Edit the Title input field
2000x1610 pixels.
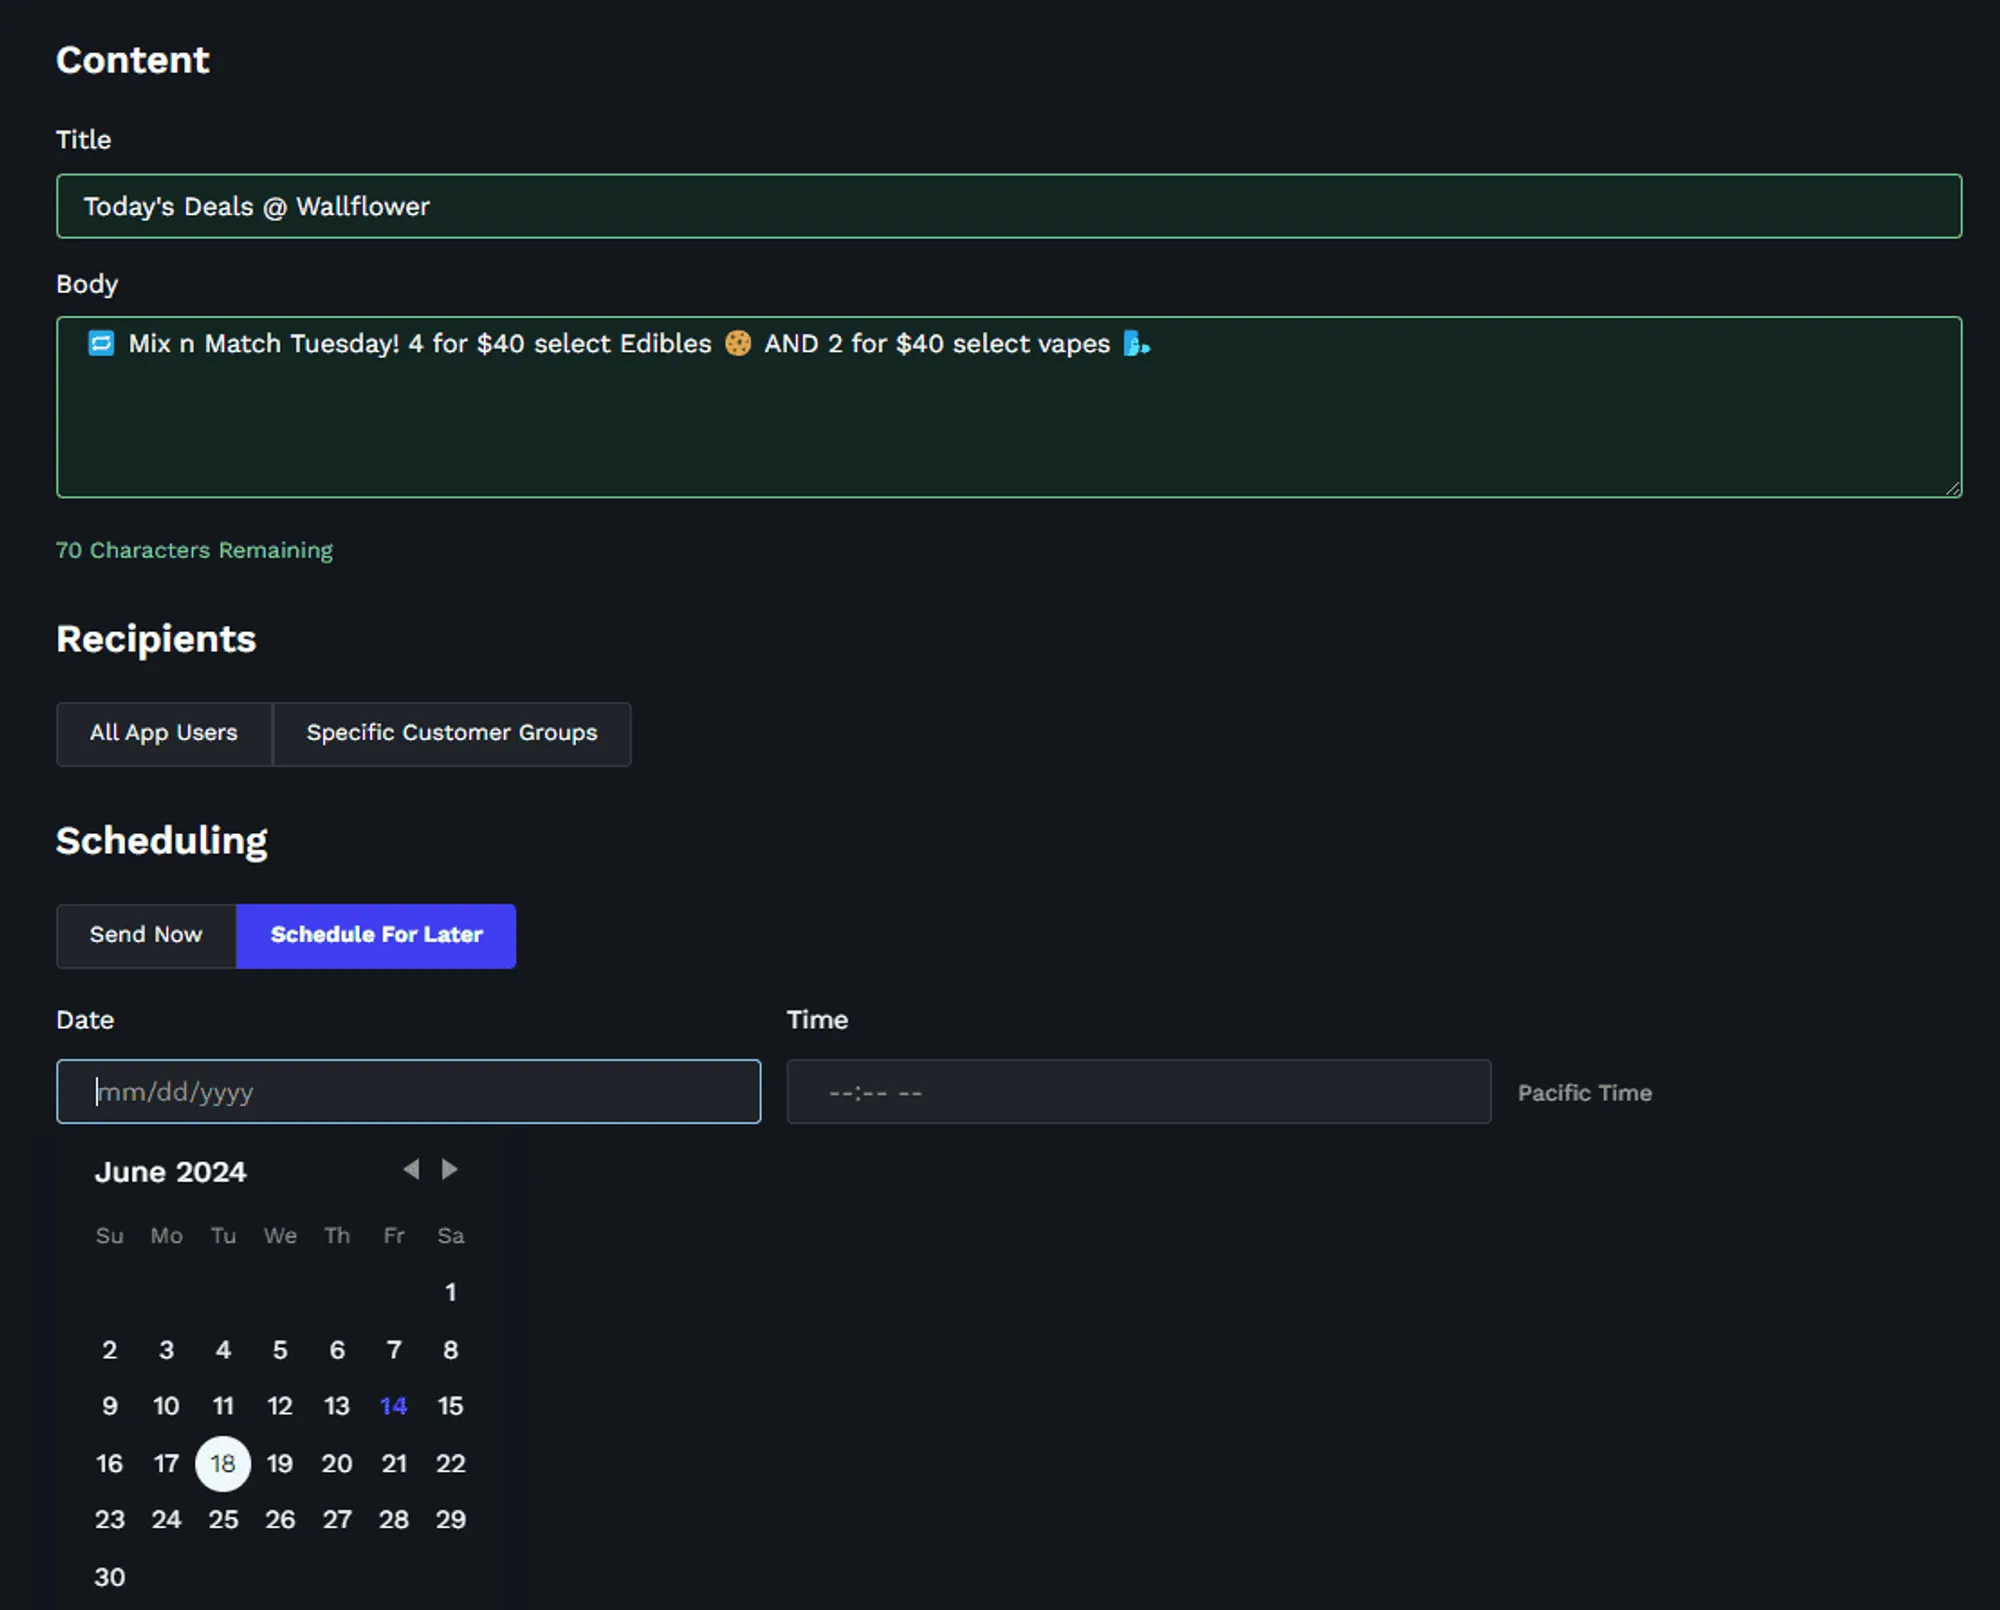click(x=1009, y=206)
